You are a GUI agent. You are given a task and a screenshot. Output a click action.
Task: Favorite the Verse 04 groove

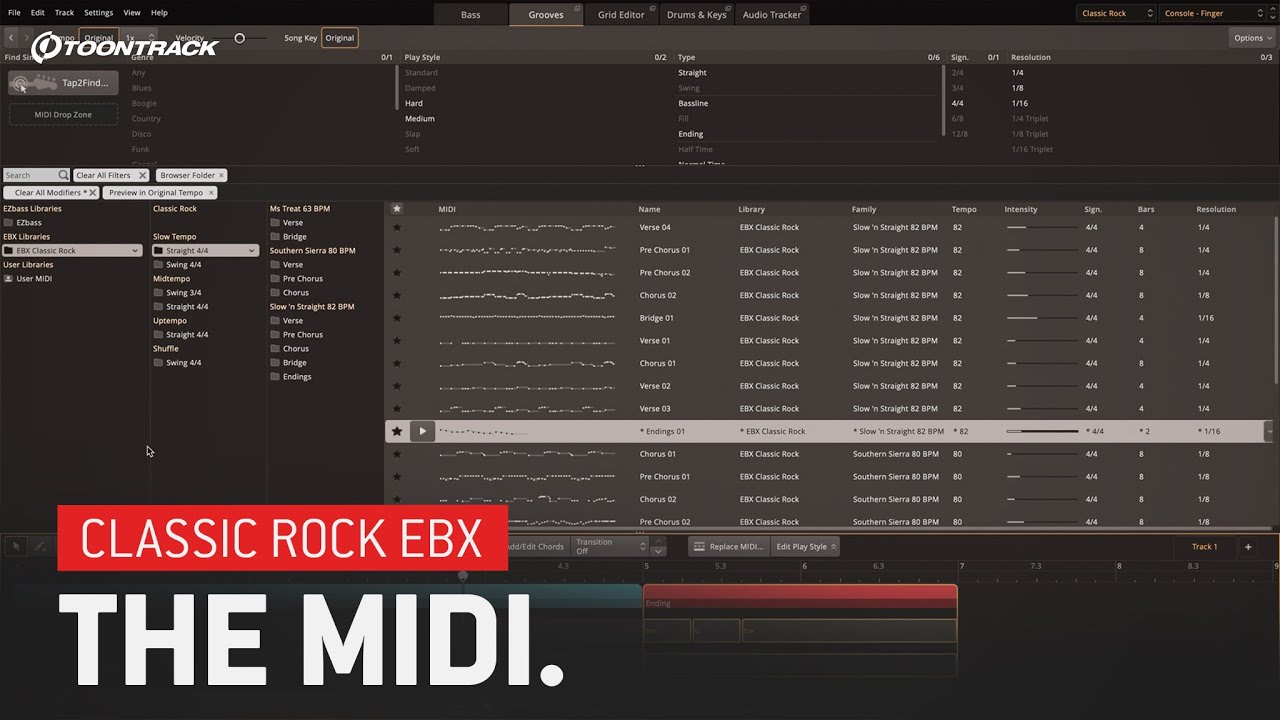[x=397, y=227]
